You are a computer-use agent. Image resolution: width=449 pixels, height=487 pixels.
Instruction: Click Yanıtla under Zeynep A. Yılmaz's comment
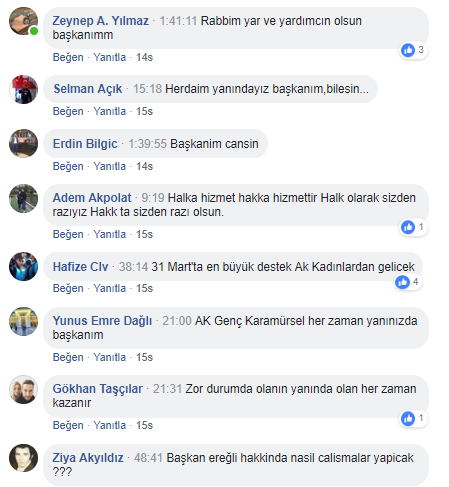[110, 57]
